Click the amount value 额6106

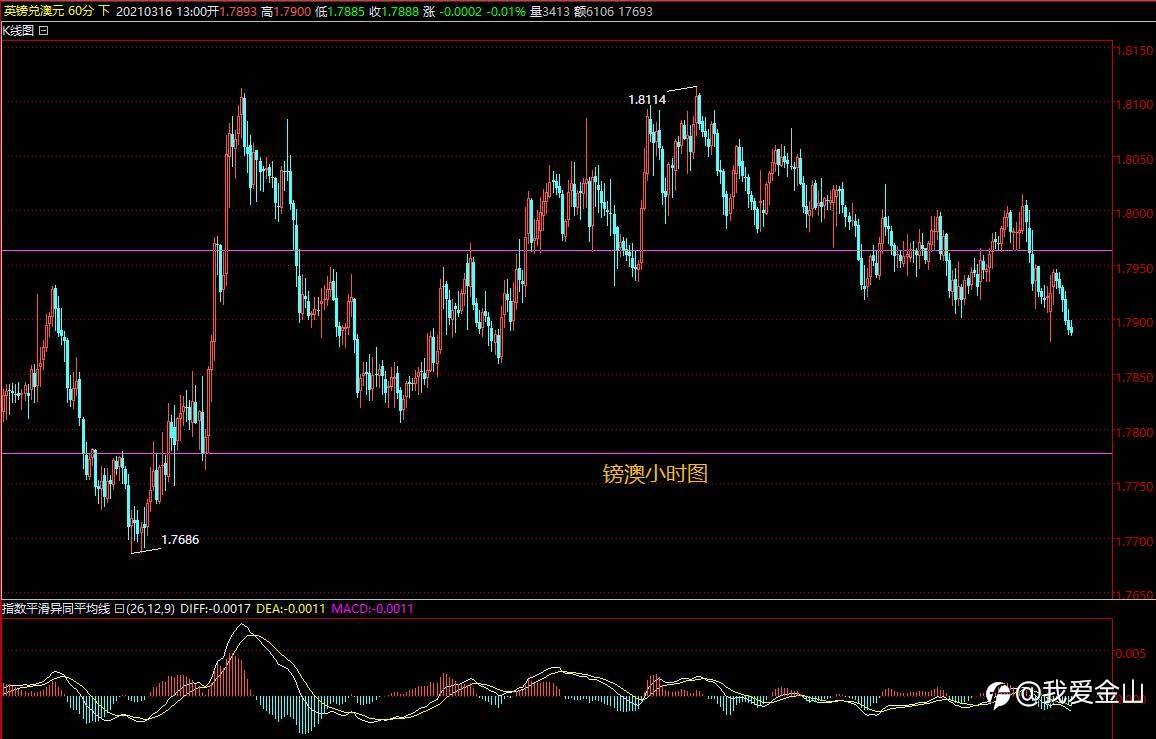tap(593, 11)
